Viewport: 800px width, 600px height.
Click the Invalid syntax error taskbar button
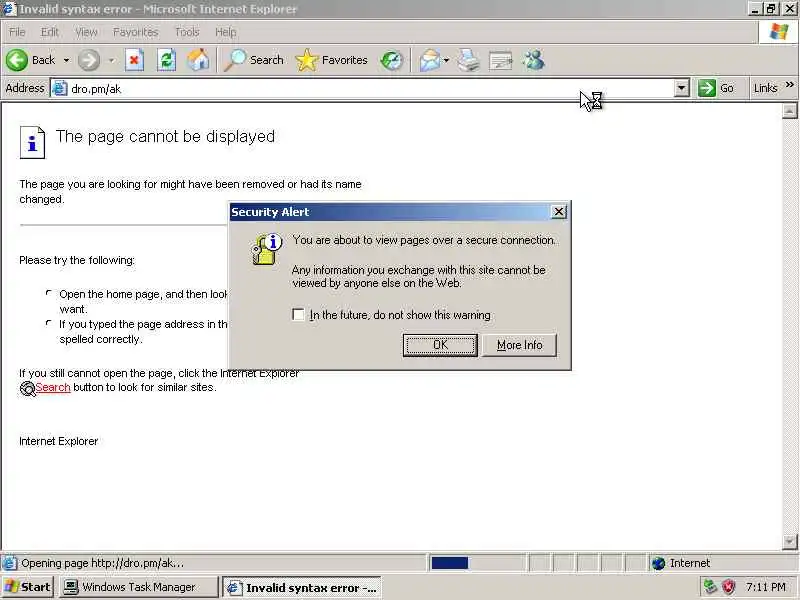click(x=302, y=588)
